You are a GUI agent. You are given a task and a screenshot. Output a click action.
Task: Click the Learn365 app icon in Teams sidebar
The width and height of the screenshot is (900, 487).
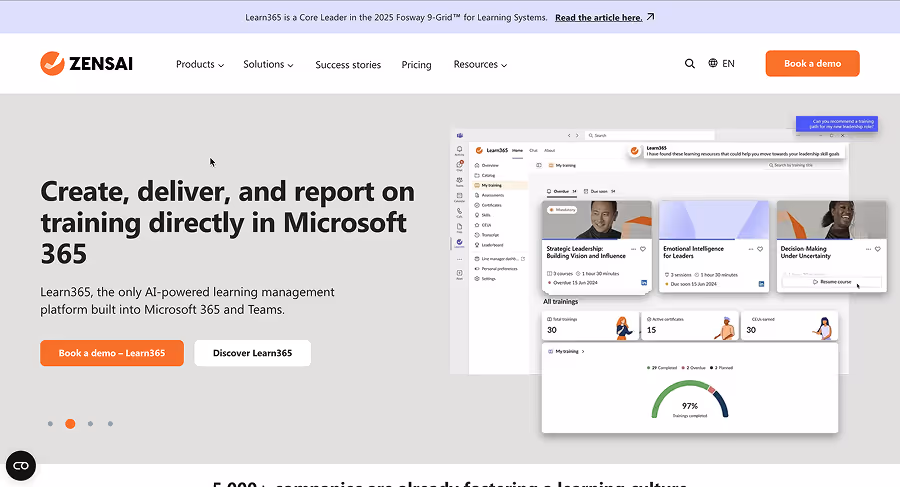(x=459, y=243)
